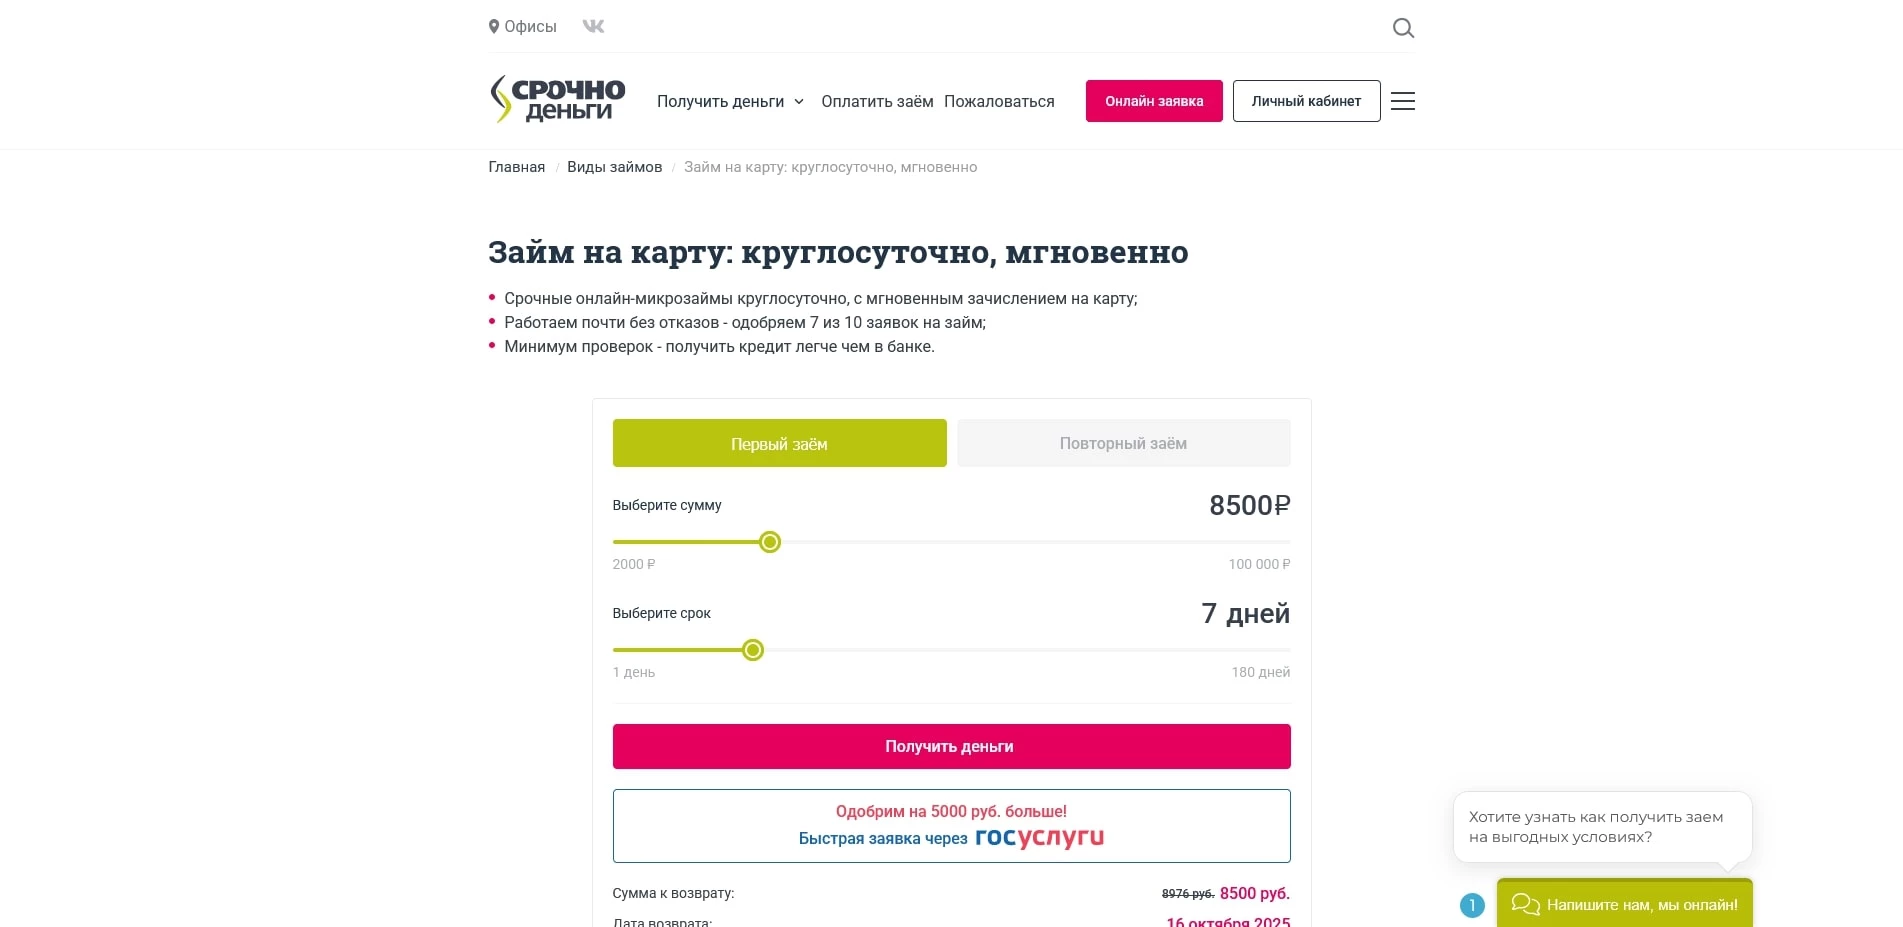Click the blue notification badge near the chat
This screenshot has height=927, width=1903.
[1471, 906]
